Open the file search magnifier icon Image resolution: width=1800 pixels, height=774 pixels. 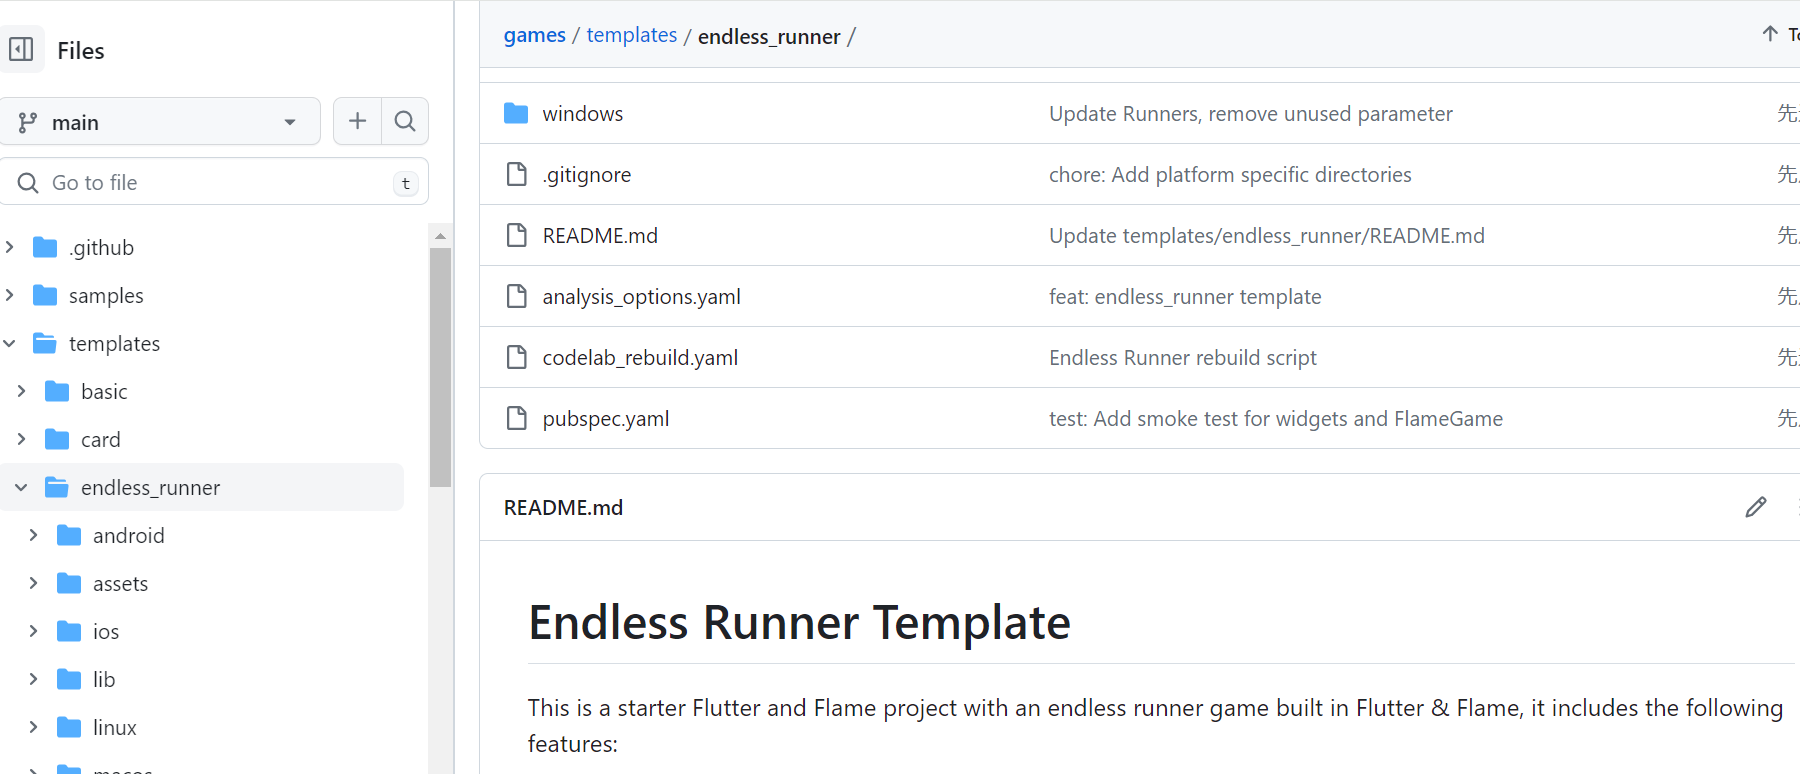pyautogui.click(x=405, y=121)
